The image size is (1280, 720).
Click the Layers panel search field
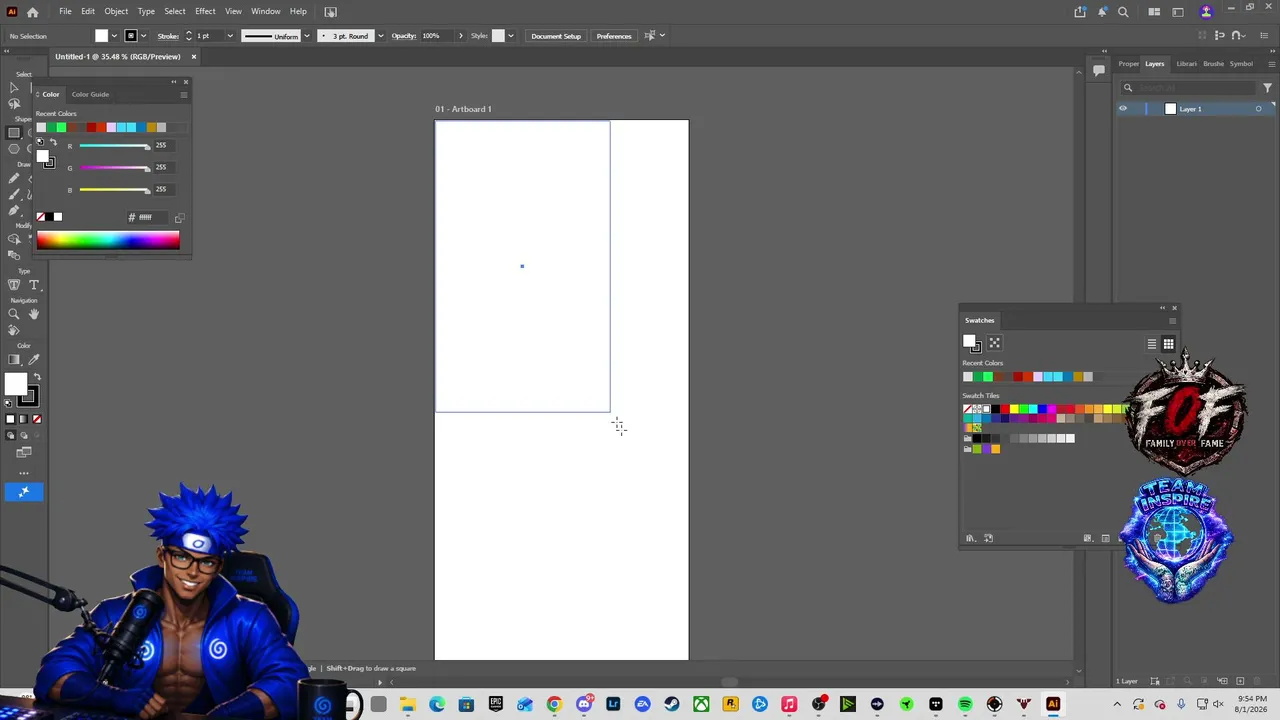click(x=1188, y=88)
